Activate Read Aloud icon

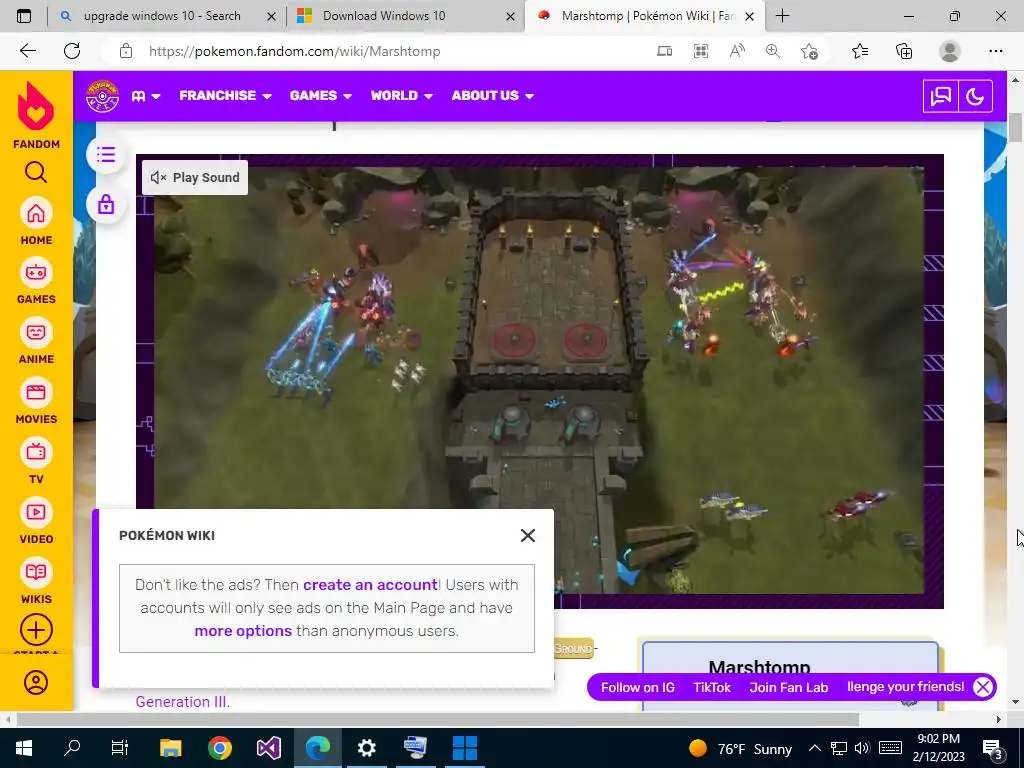point(737,51)
